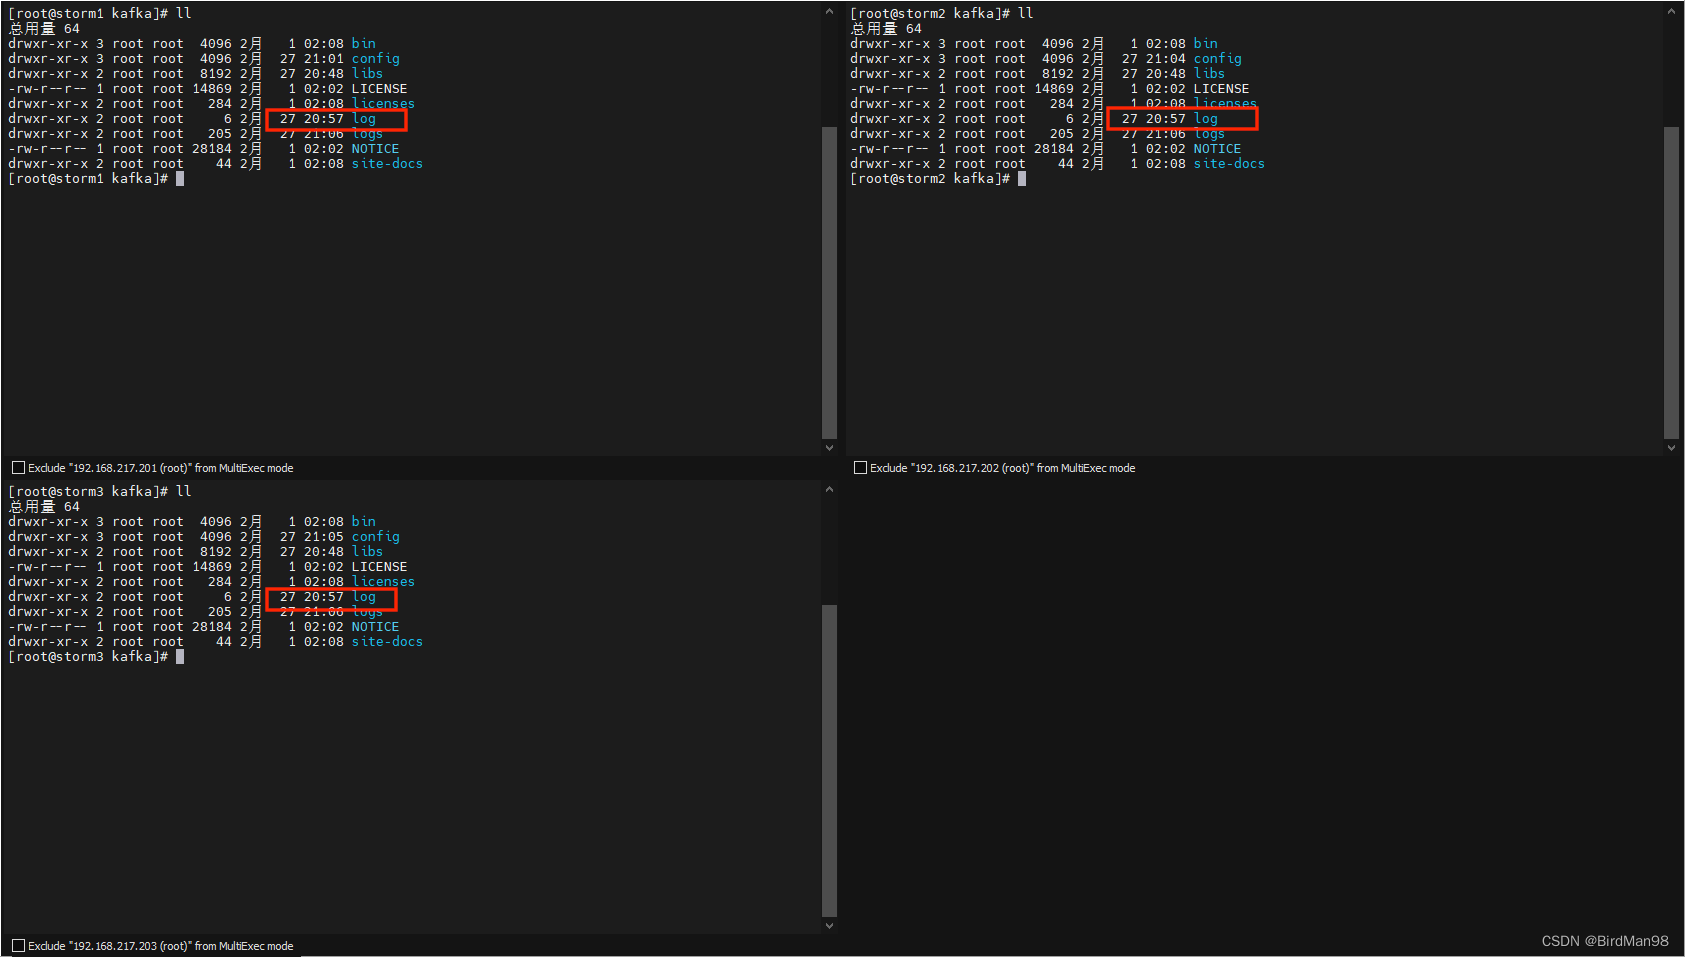Click 'libs' directory in storm1 listing
This screenshot has width=1685, height=957.
368,74
